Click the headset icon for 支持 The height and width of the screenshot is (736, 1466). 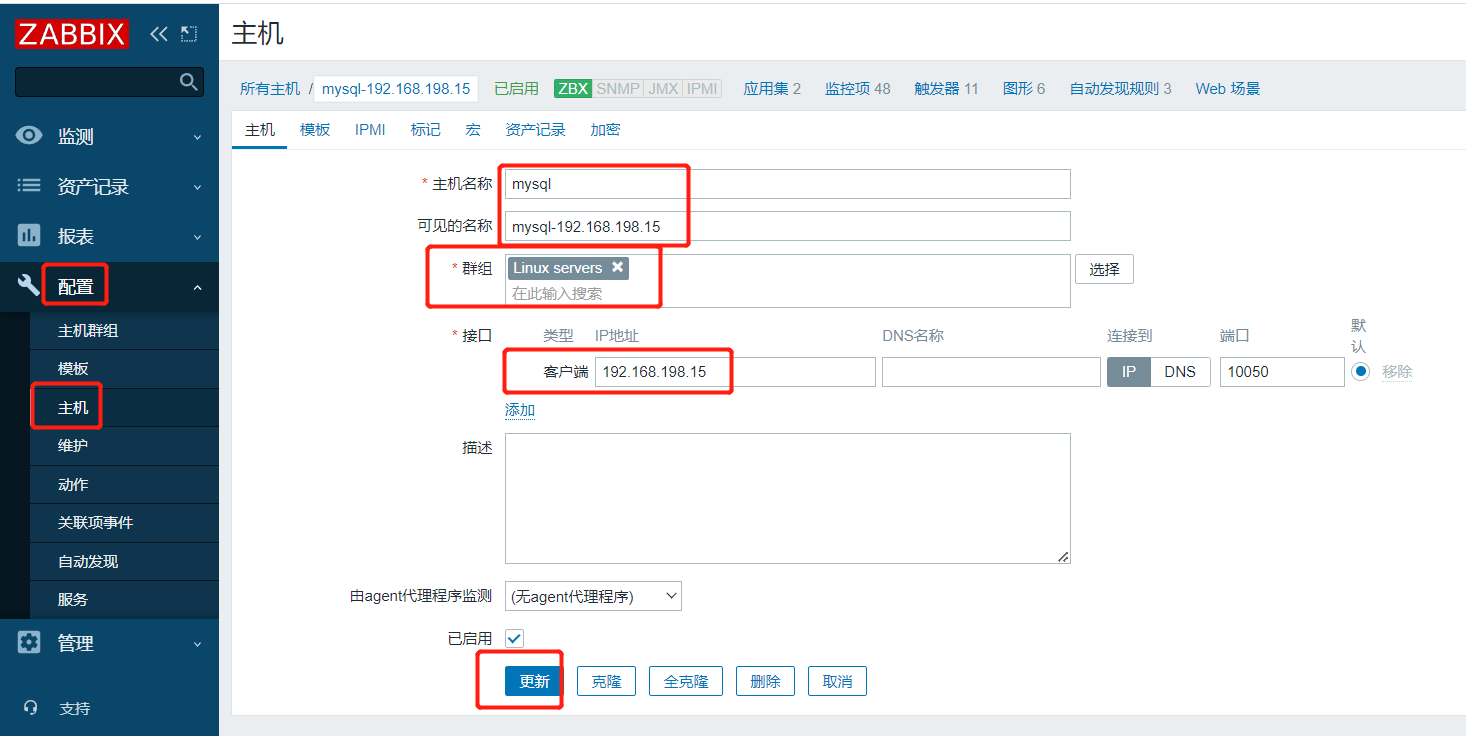pos(31,708)
